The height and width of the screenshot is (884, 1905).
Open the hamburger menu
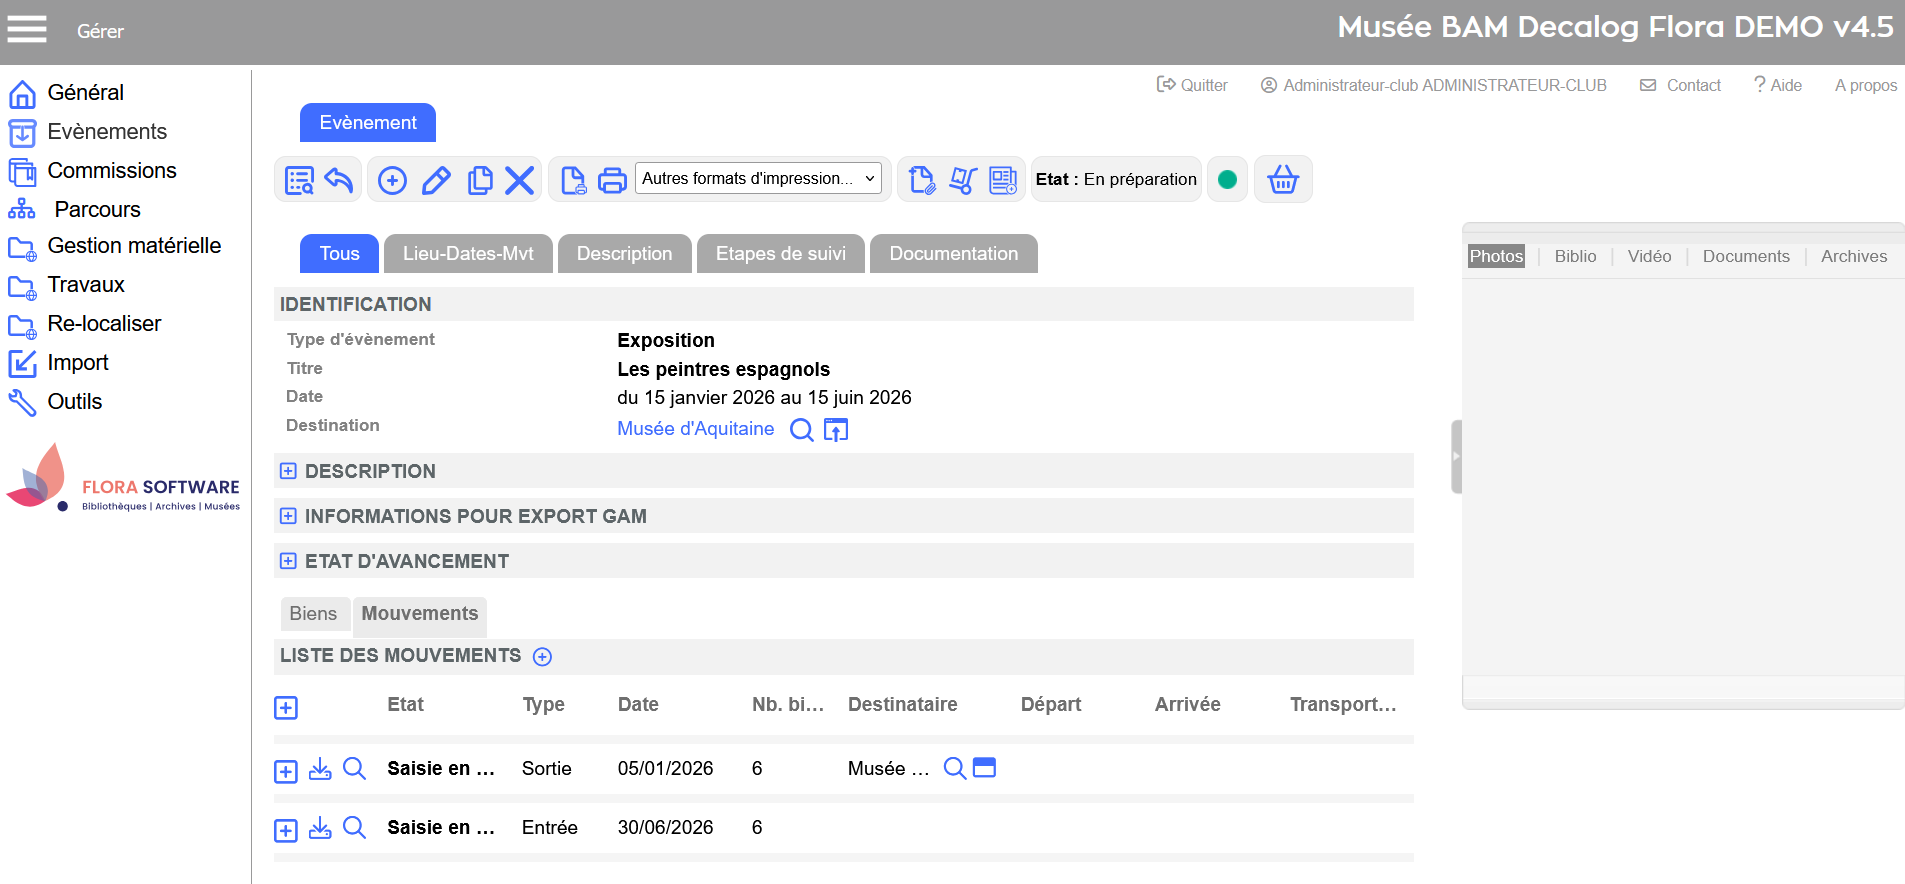coord(27,30)
